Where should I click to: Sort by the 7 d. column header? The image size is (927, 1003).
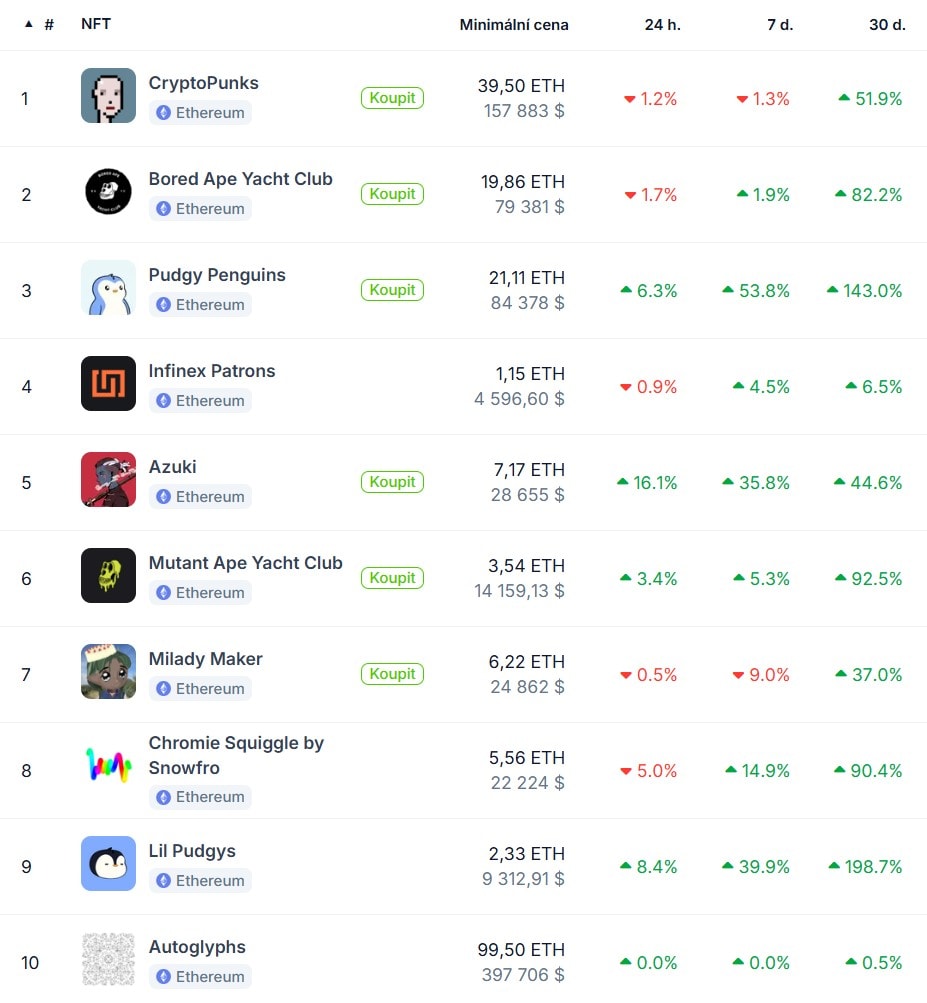click(x=780, y=25)
